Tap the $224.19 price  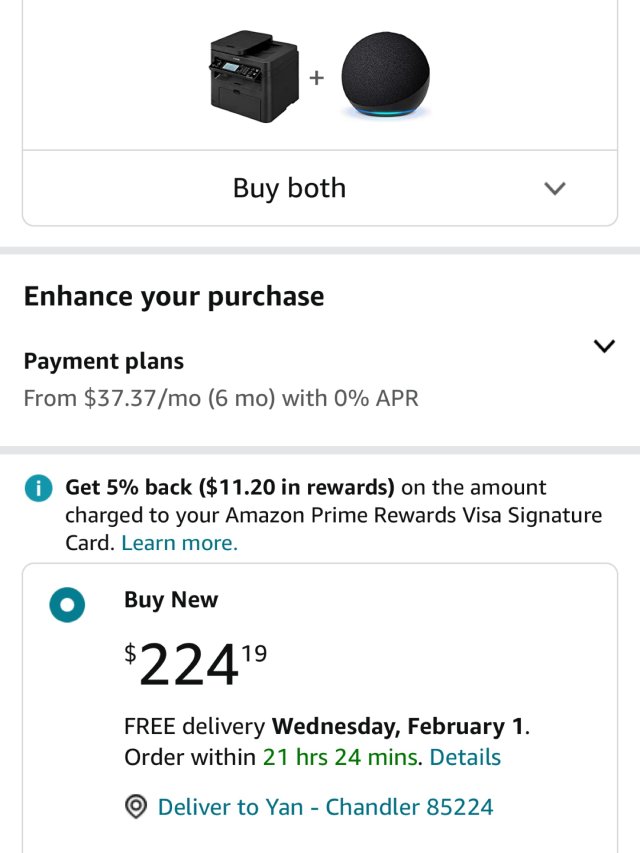coord(196,664)
